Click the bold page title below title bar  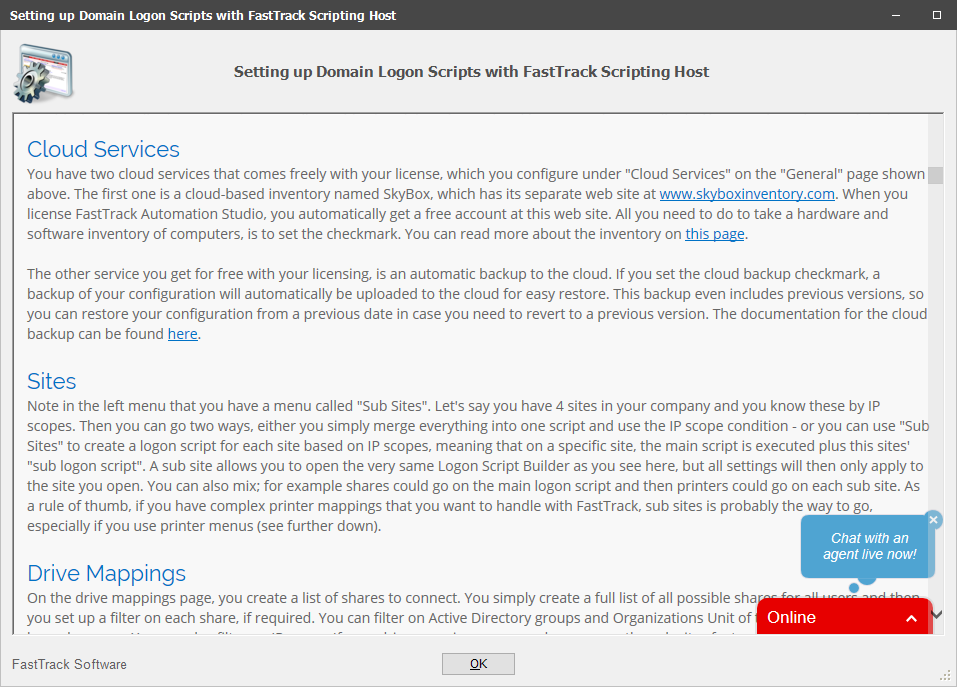click(x=471, y=71)
